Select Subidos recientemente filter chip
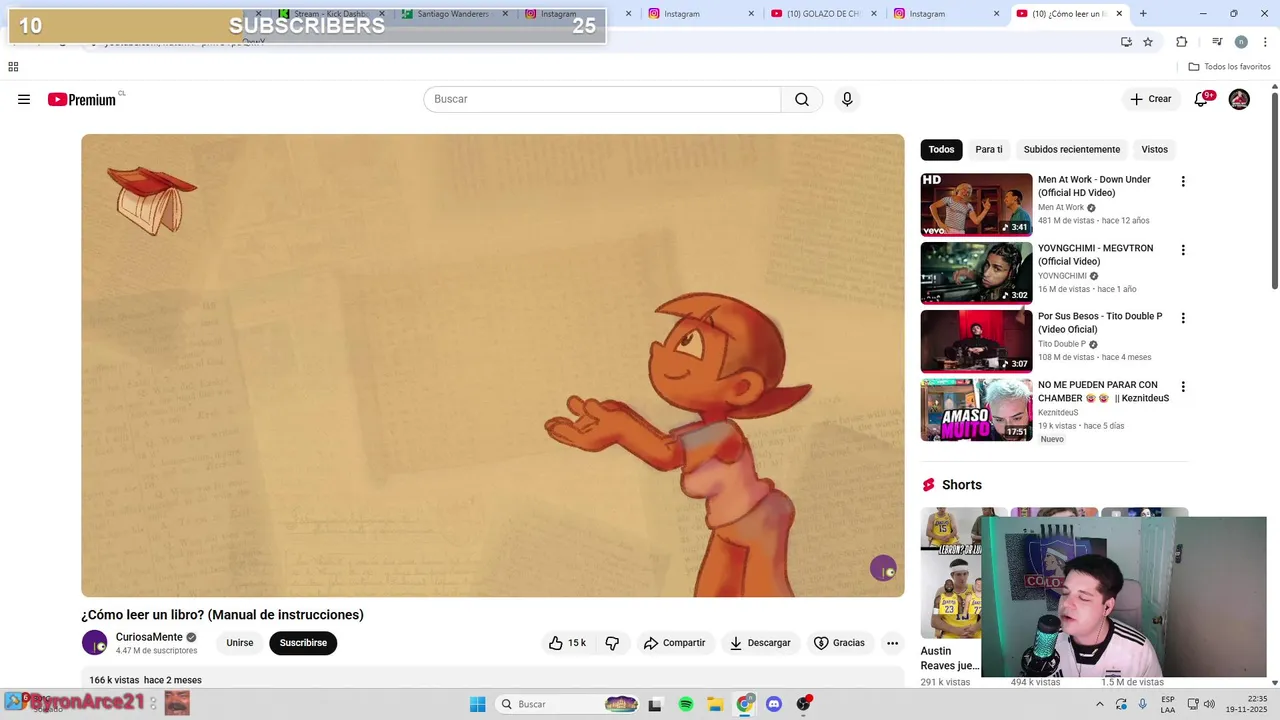The height and width of the screenshot is (720, 1280). pyautogui.click(x=1072, y=149)
